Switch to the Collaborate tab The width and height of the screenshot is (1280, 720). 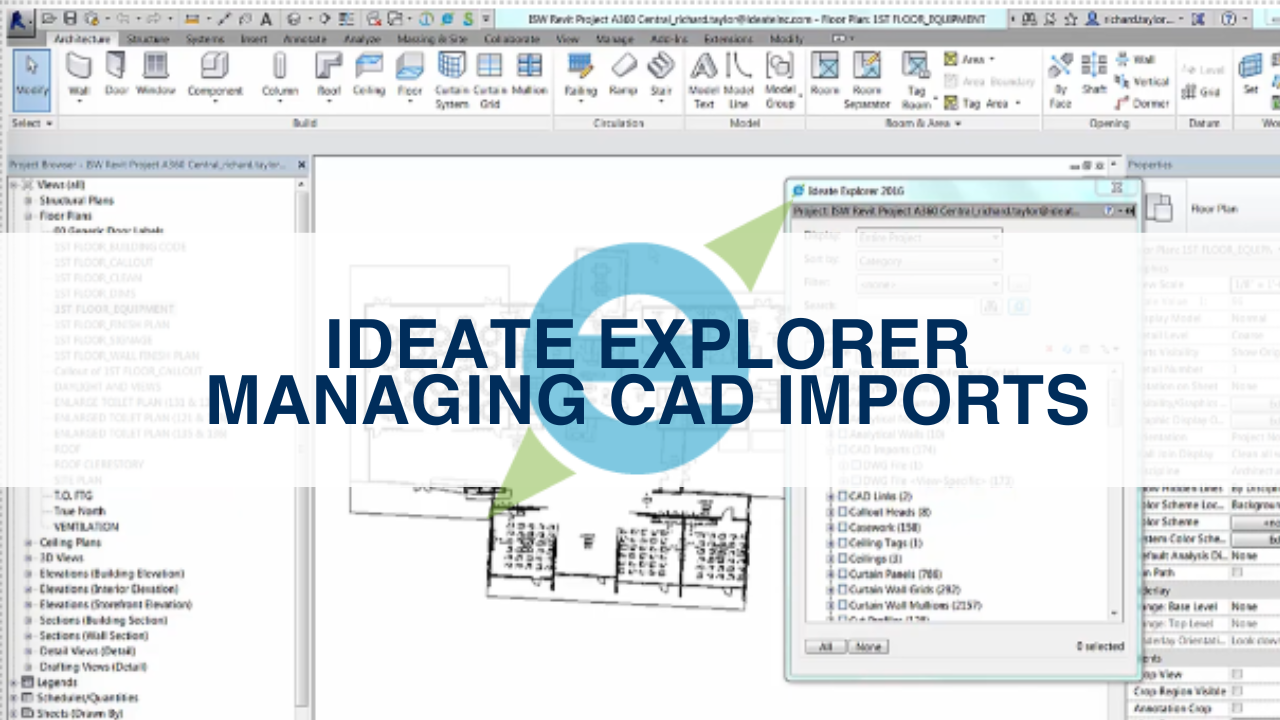pyautogui.click(x=512, y=39)
